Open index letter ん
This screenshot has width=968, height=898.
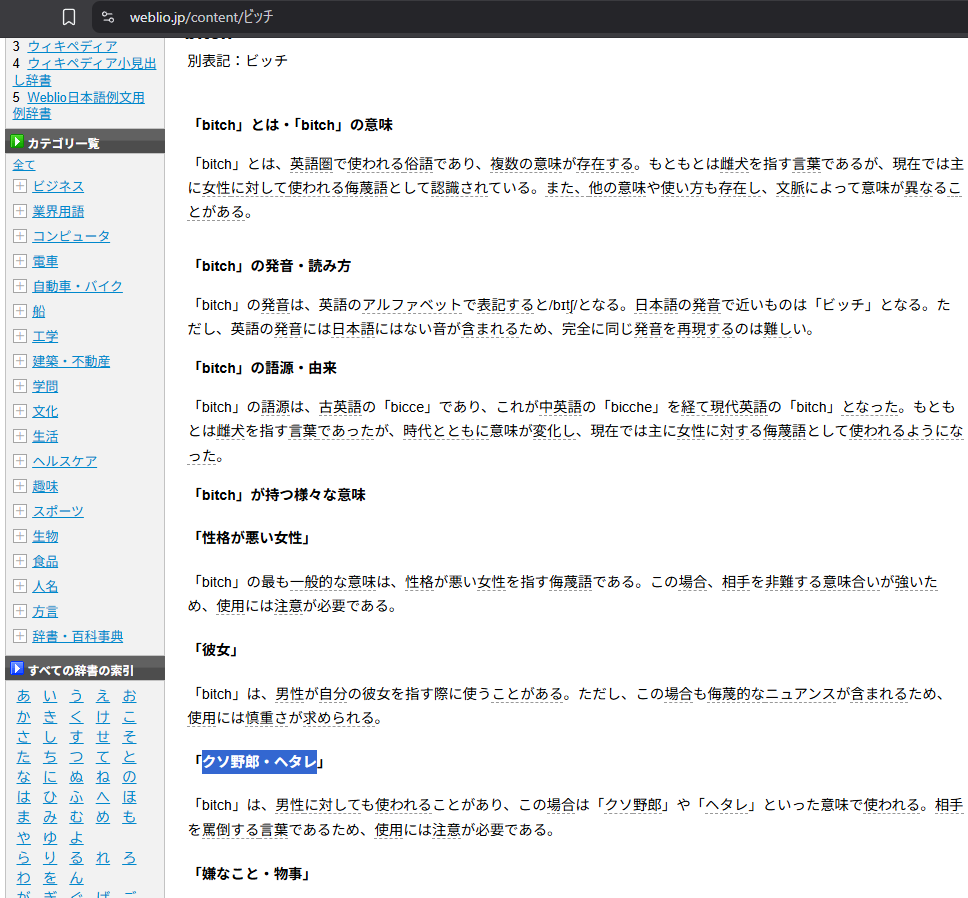coord(76,878)
